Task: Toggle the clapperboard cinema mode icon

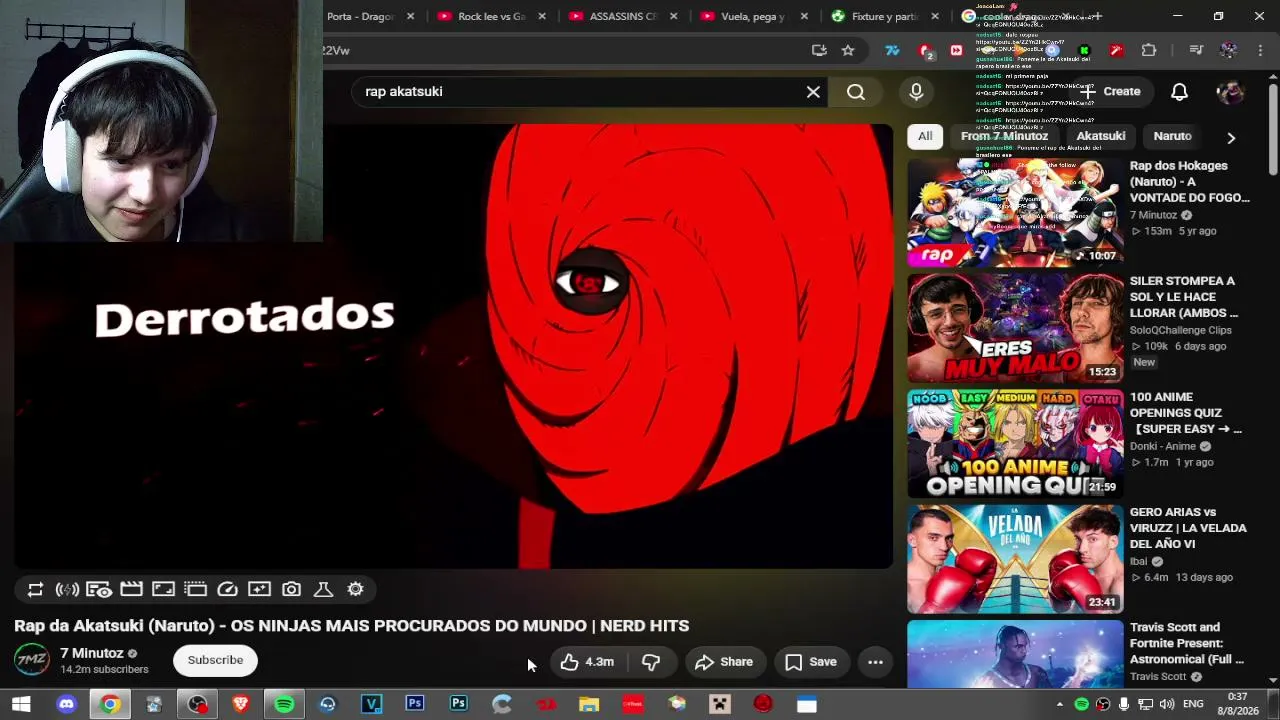Action: click(131, 590)
